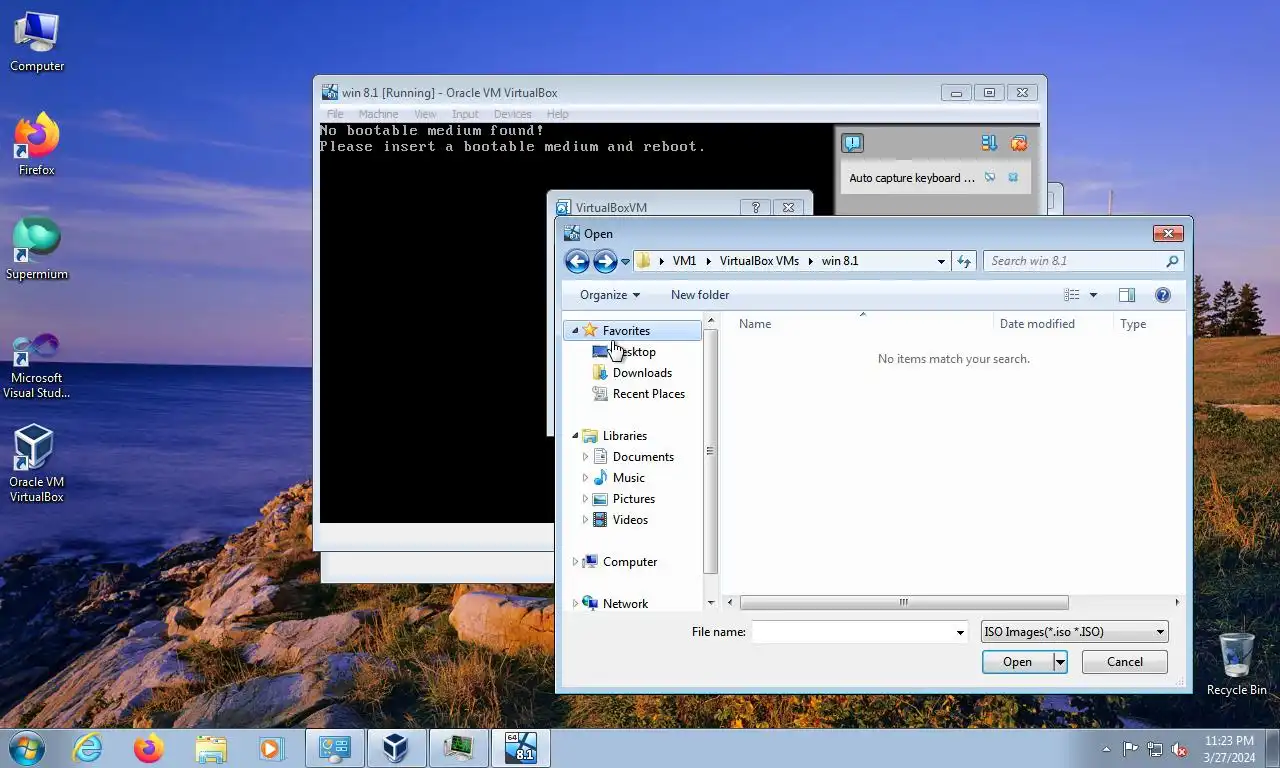Expand the address bar previous locations dropdown
The height and width of the screenshot is (768, 1280).
coord(941,261)
